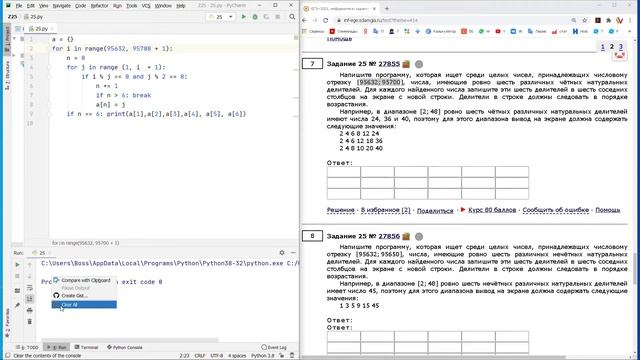Image resolution: width=640 pixels, height=360 pixels.
Task: Click the first answer cell of task 7
Action: tap(343, 171)
